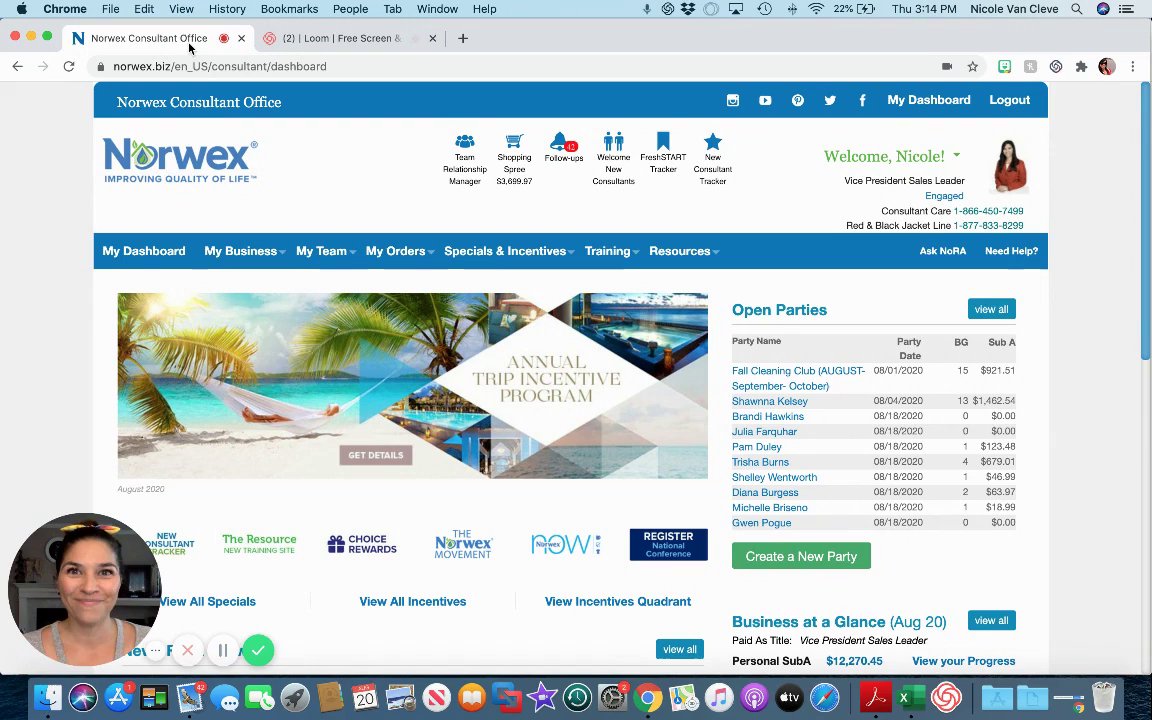Open the Bookmarks menu

coord(289,9)
